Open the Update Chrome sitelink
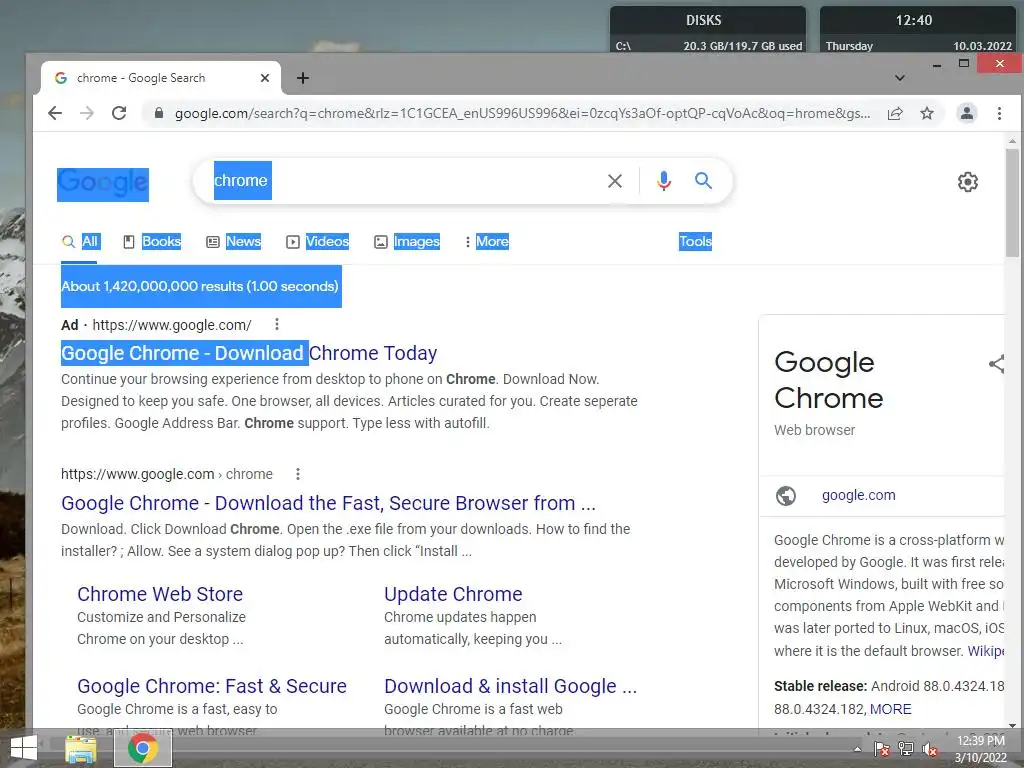 click(x=453, y=594)
